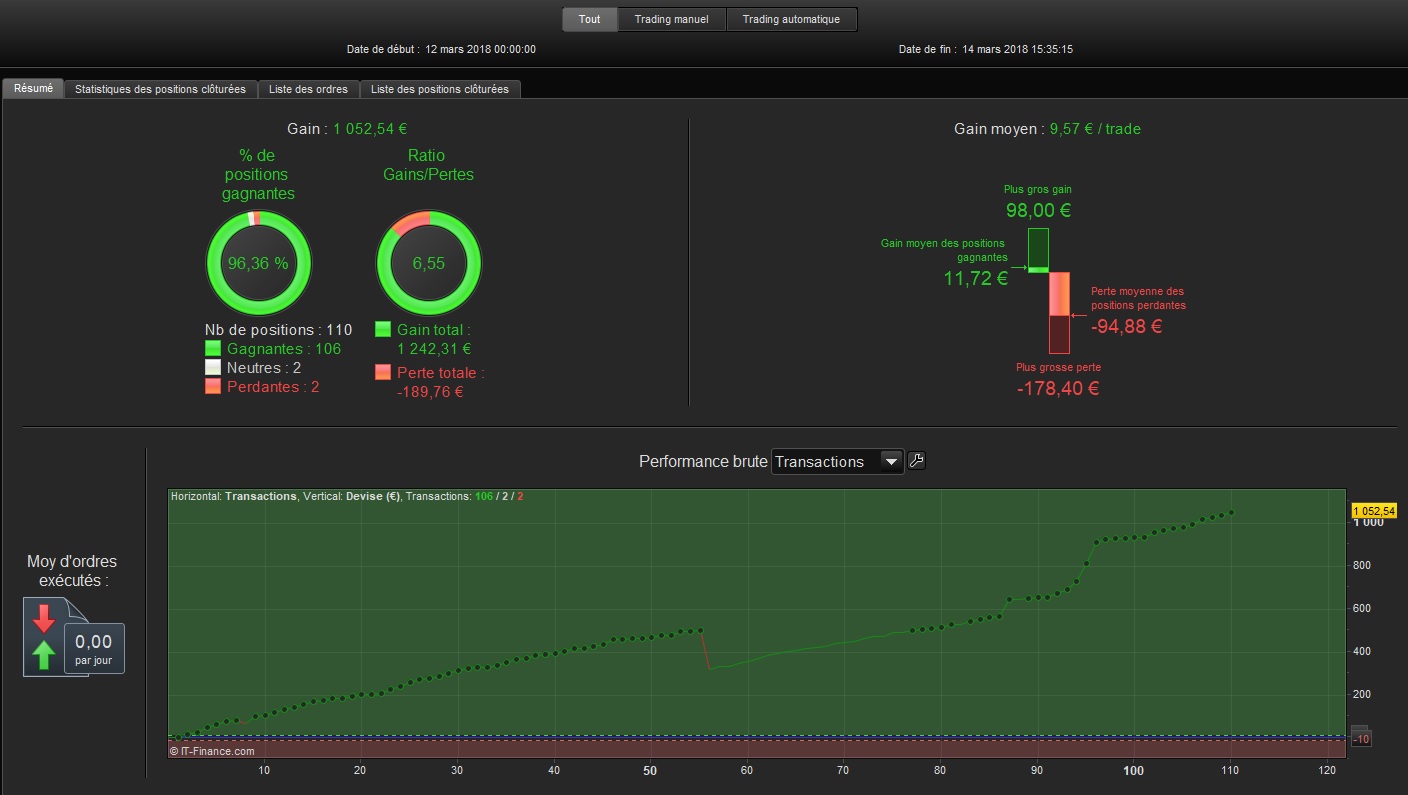Open the chart settings wrench icon
Viewport: 1408px width, 795px height.
pyautogui.click(x=916, y=461)
